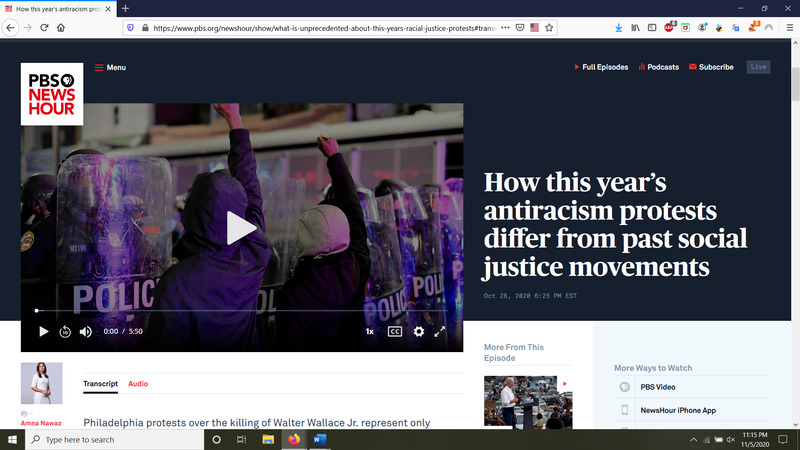Open Firefox page actions three-dots menu
Screen dimensions: 800x450
[x=506, y=27]
